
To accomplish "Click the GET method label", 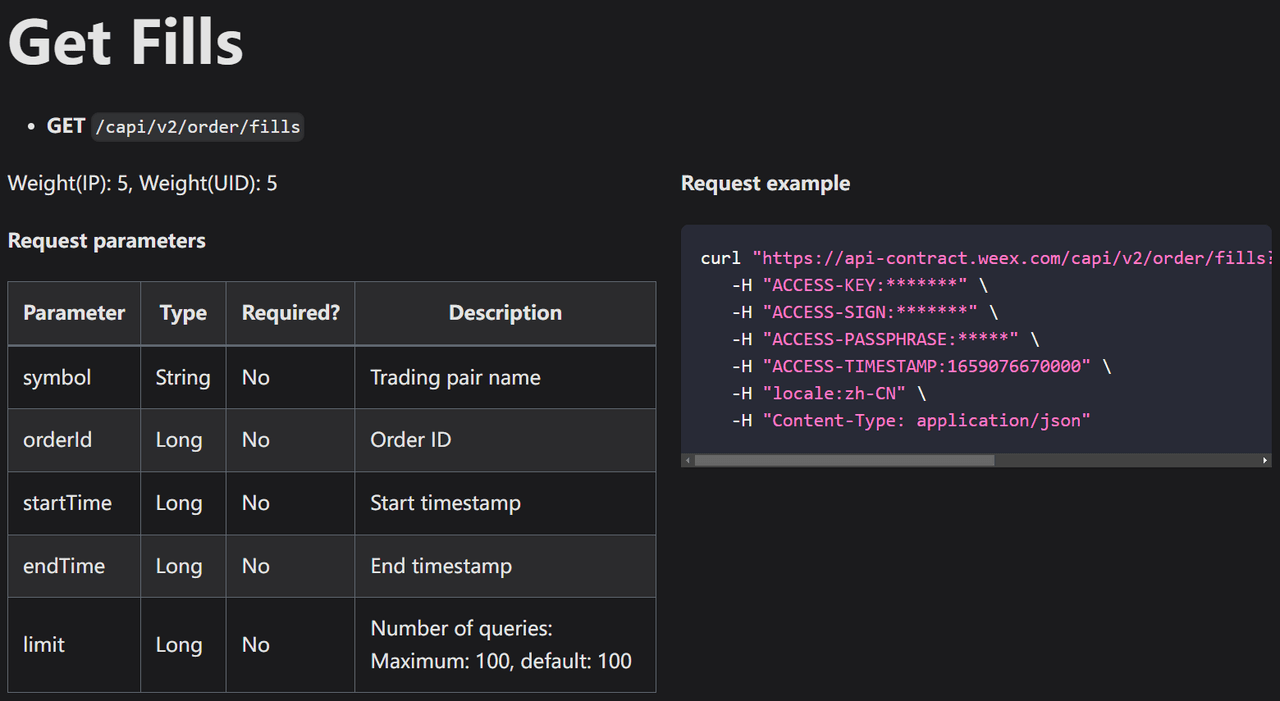I will coord(65,125).
